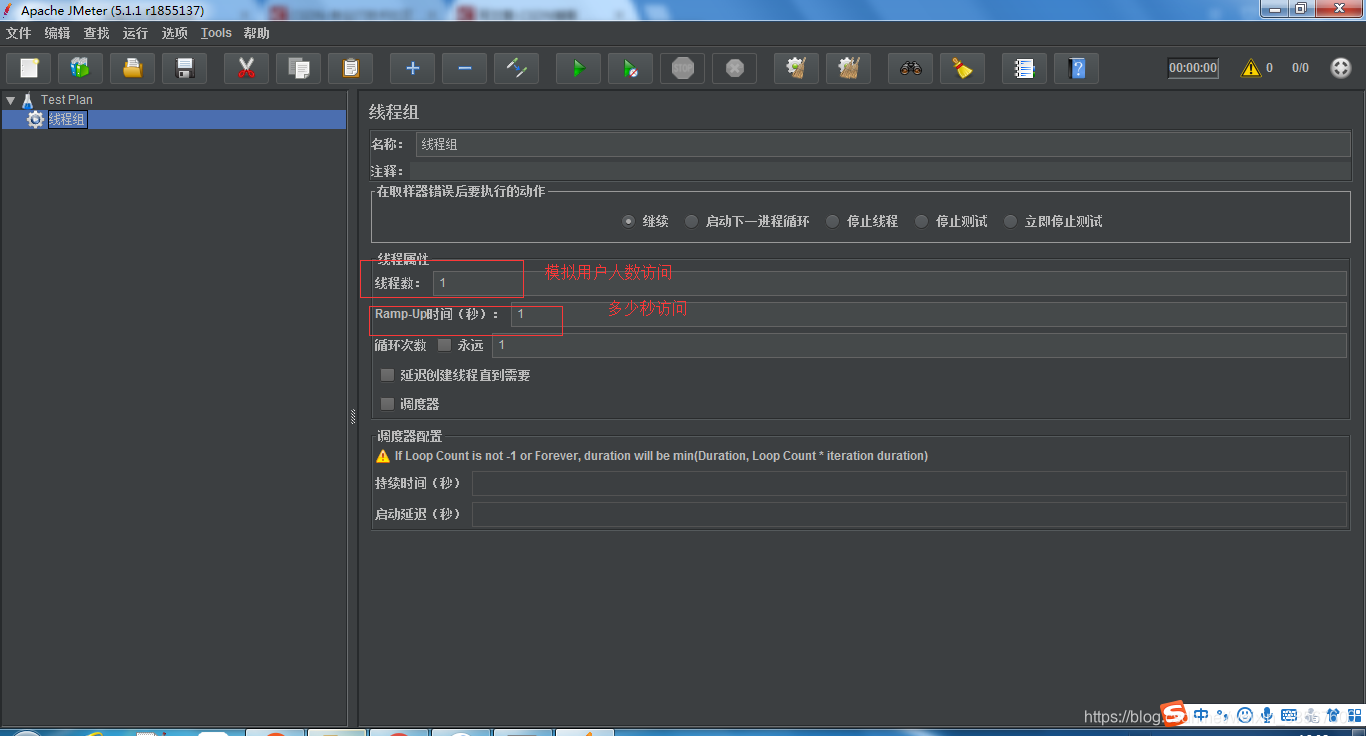
Task: Click the Clear All results icon
Action: (848, 68)
